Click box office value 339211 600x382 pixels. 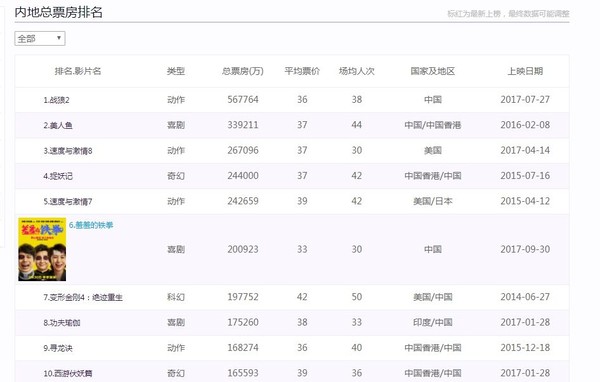[243, 125]
